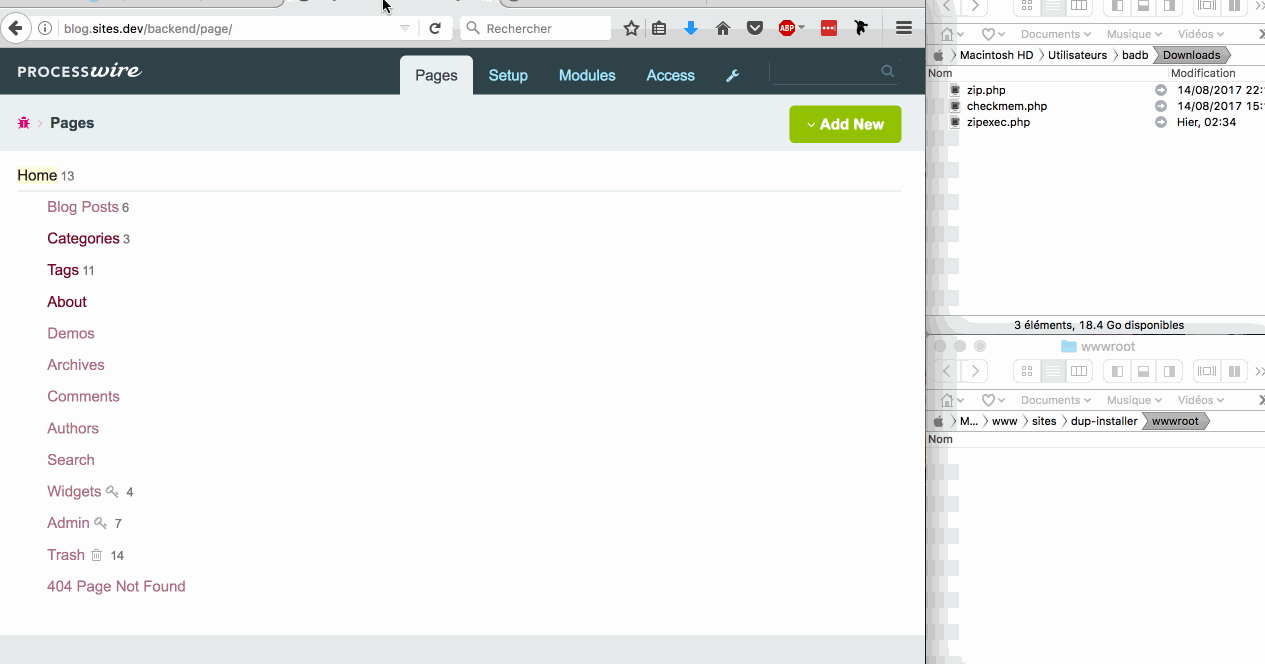Open Firefox downloads with the blue arrow
The width and height of the screenshot is (1265, 664).
pyautogui.click(x=691, y=27)
